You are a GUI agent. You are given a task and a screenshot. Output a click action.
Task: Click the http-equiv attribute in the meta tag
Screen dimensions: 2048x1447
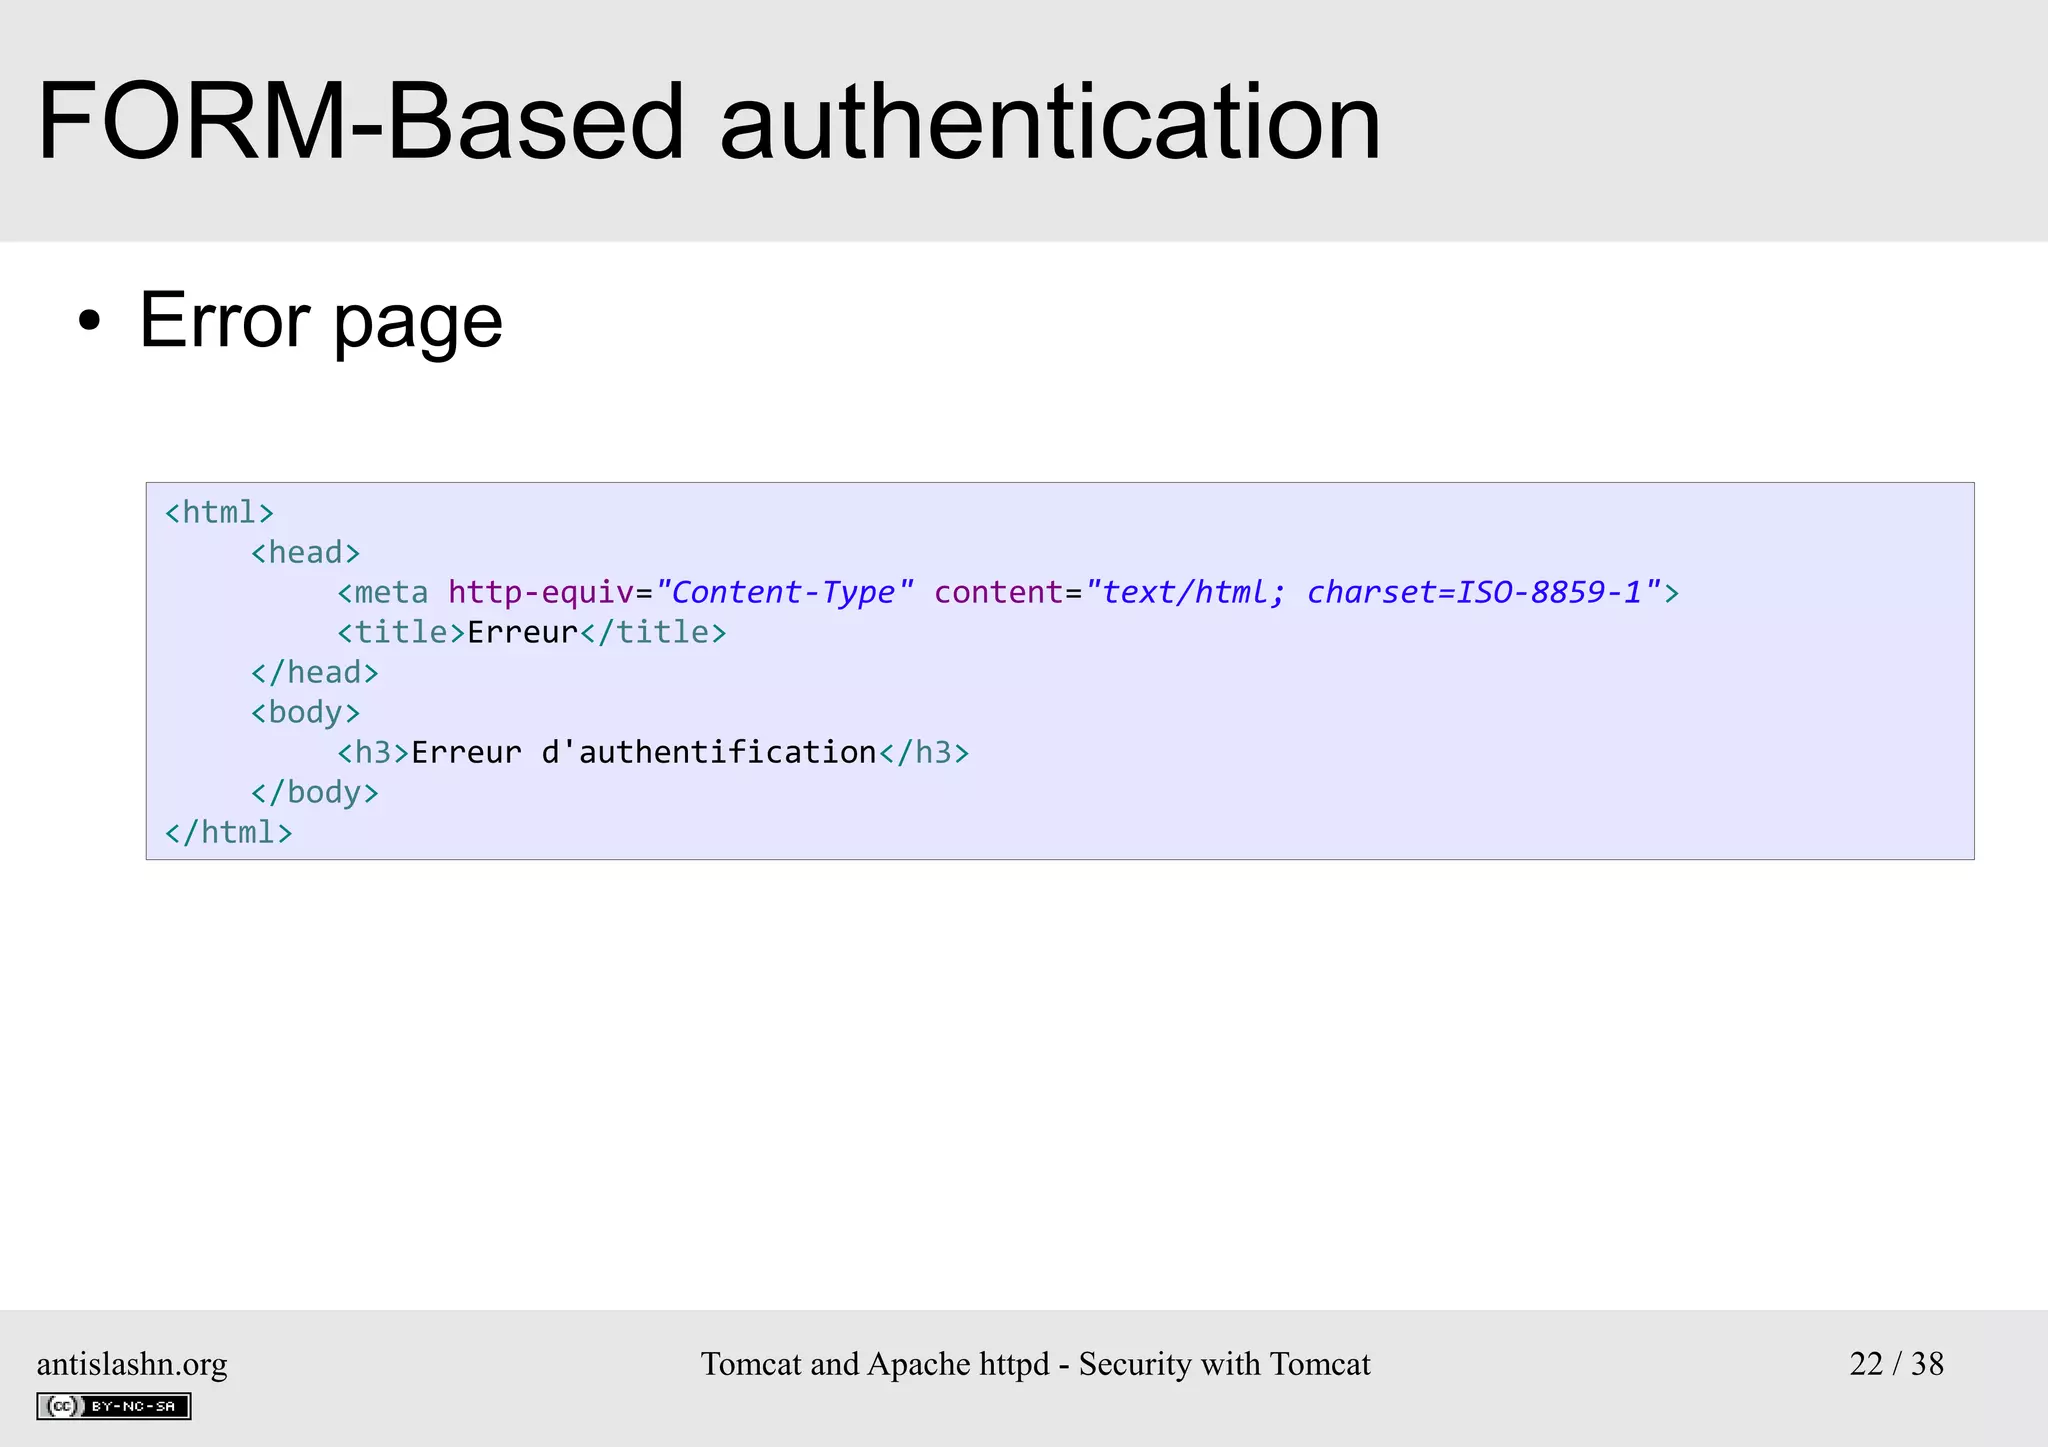coord(541,593)
